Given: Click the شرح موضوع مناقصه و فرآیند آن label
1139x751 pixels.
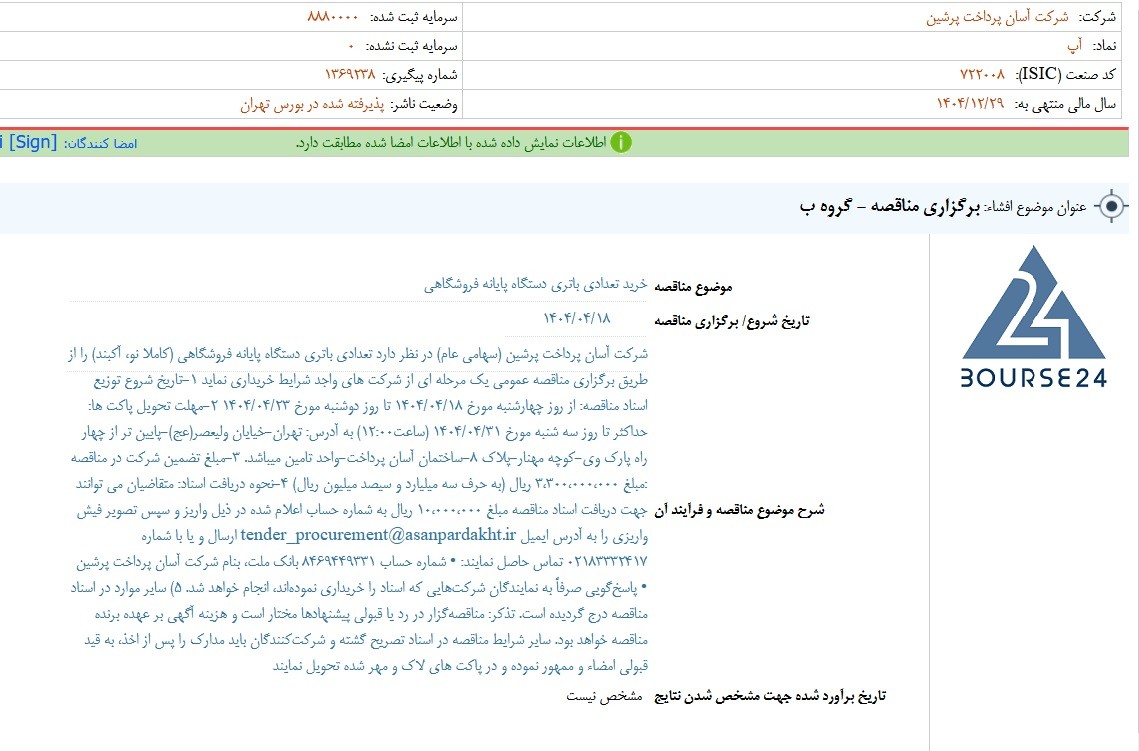Looking at the screenshot, I should click(739, 510).
